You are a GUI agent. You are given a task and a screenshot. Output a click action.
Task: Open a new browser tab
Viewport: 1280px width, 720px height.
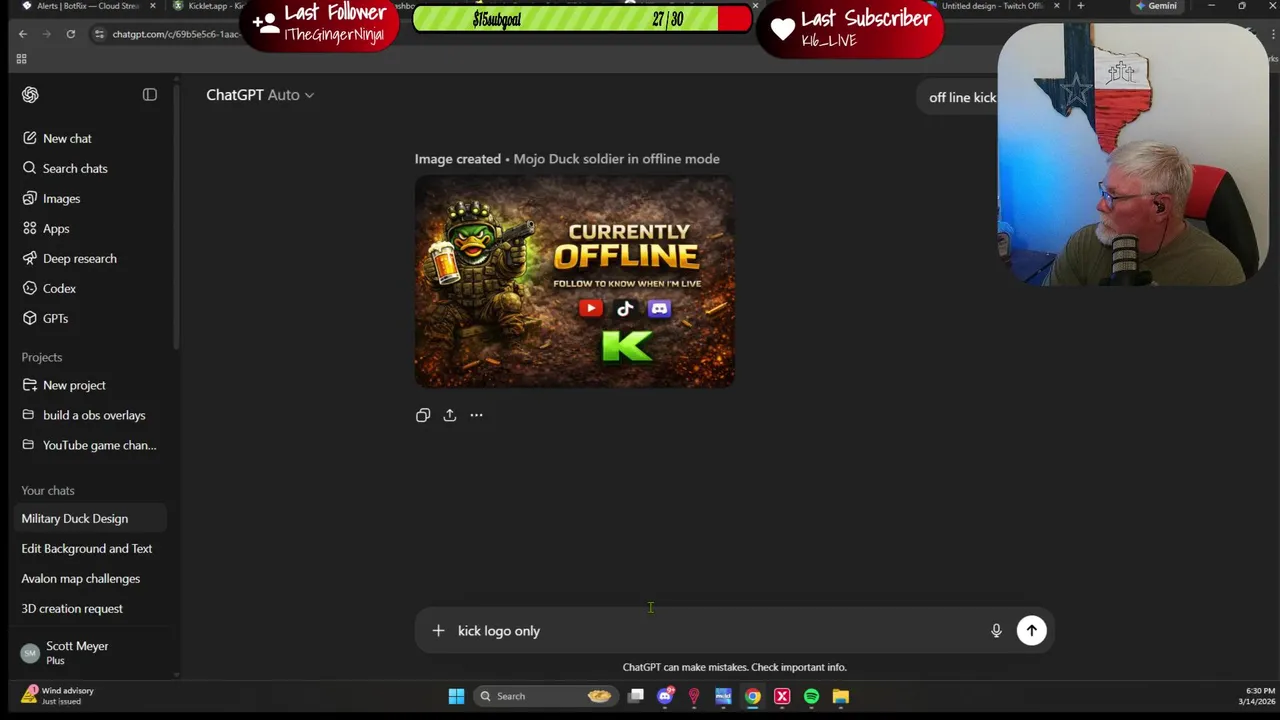[x=1080, y=6]
